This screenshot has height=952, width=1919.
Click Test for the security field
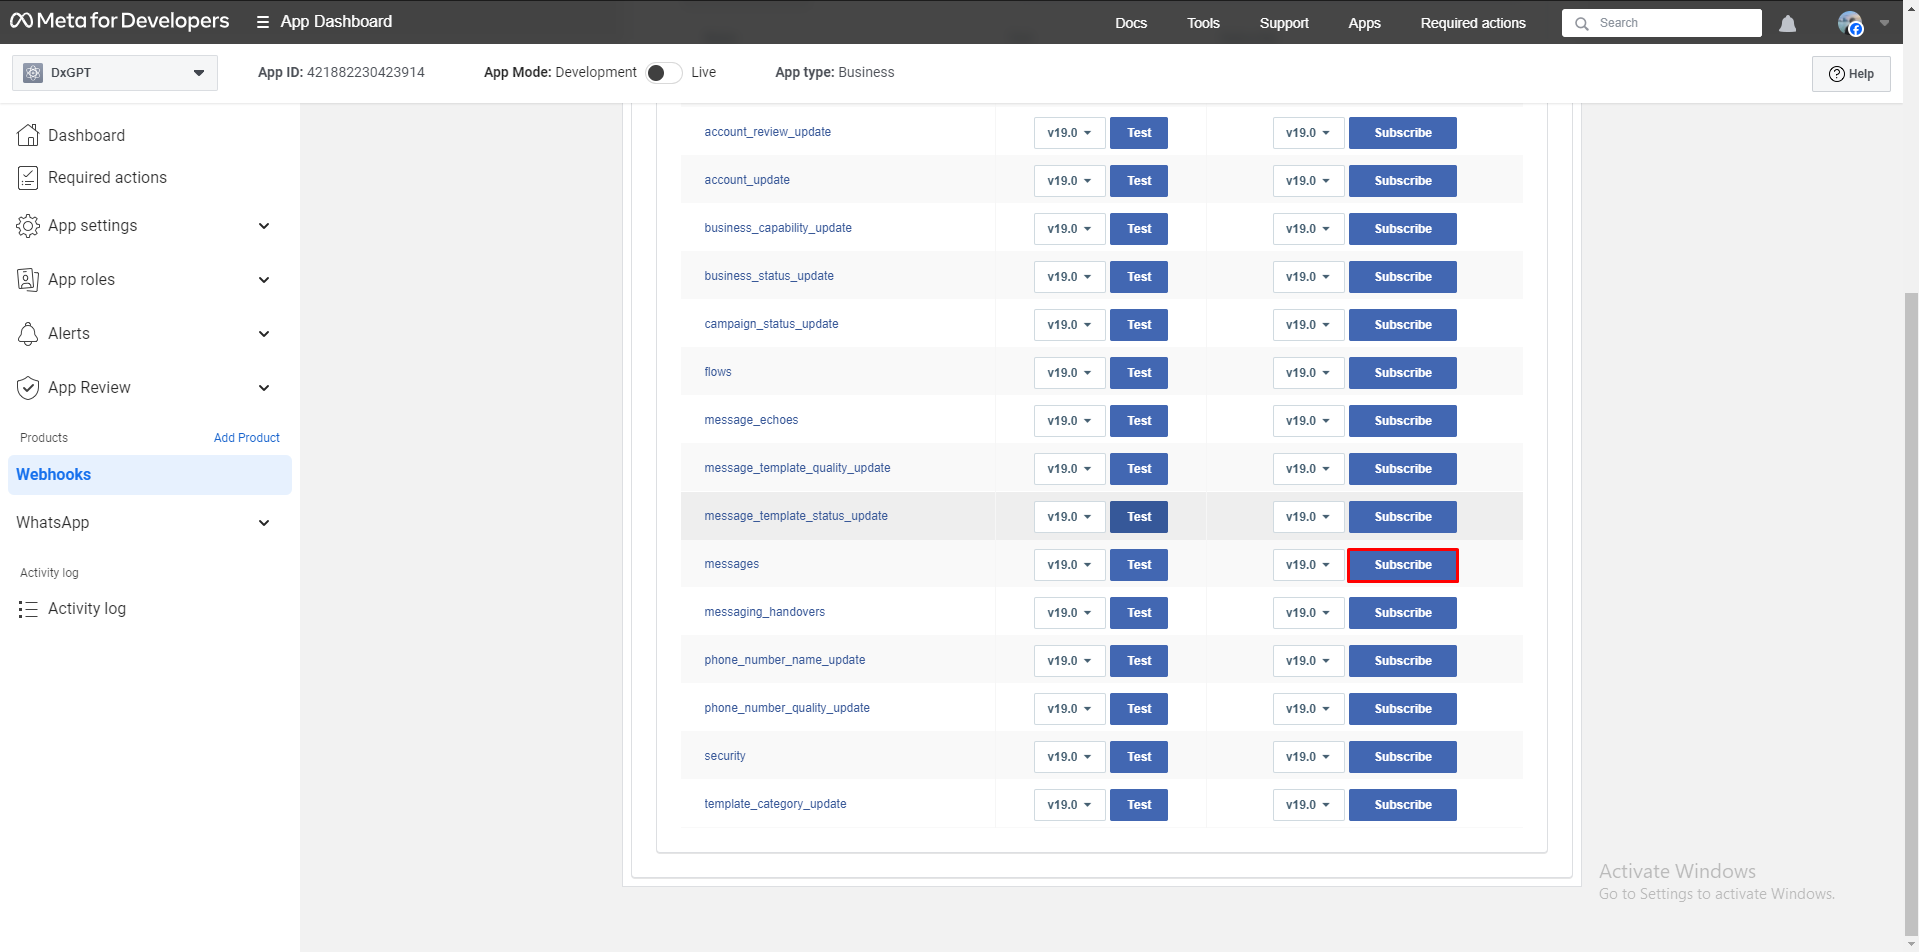[1138, 757]
